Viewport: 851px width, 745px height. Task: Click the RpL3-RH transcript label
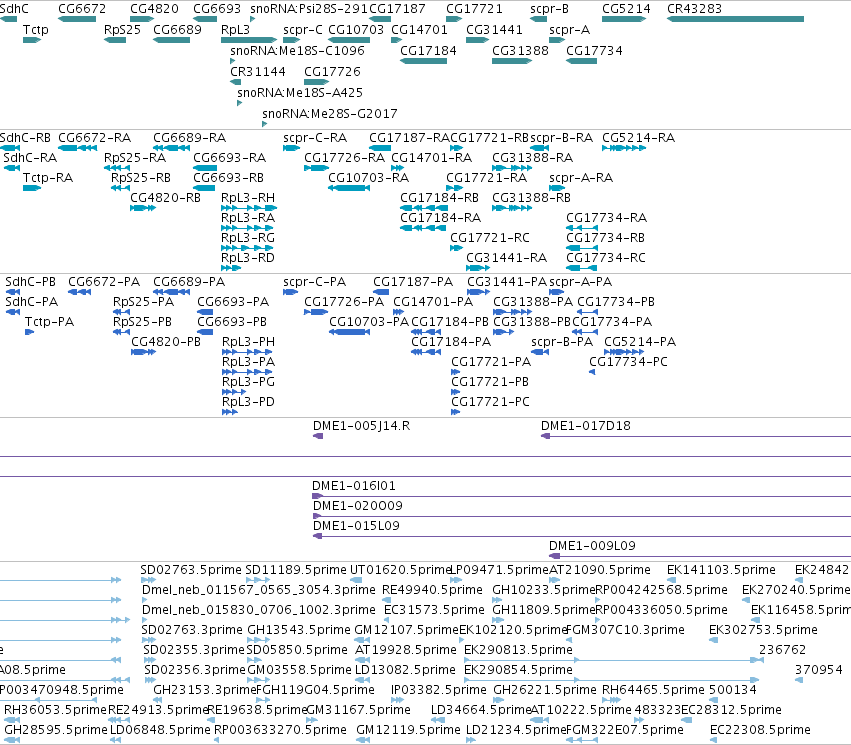pyautogui.click(x=248, y=198)
